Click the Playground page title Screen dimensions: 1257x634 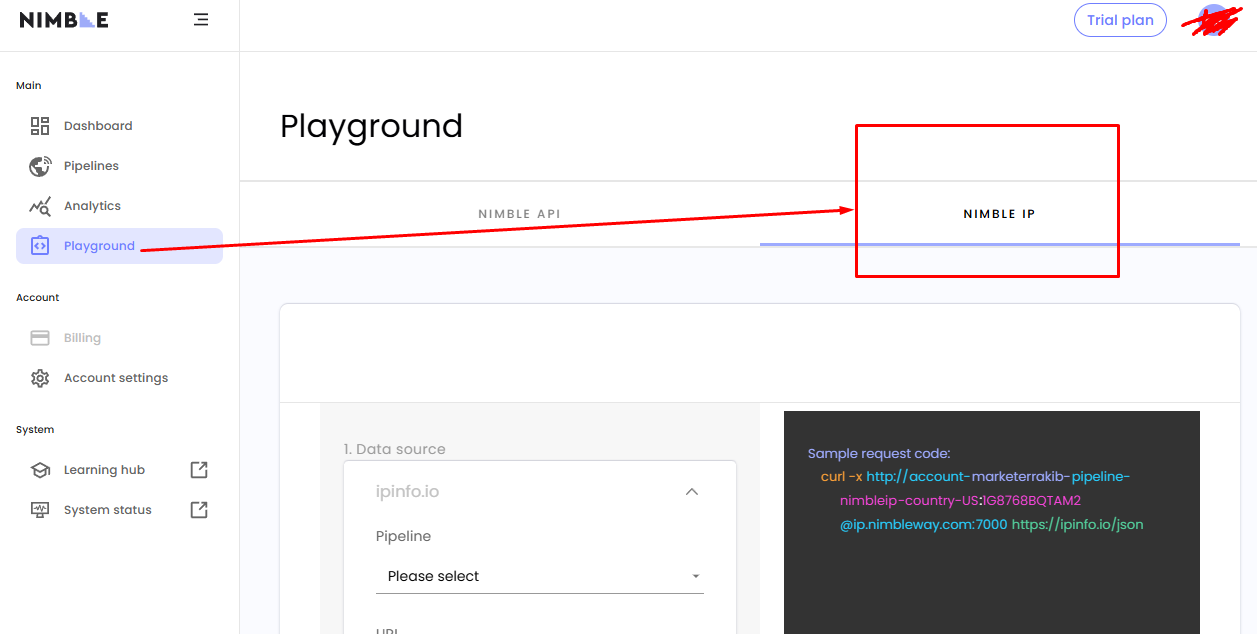[x=371, y=126]
